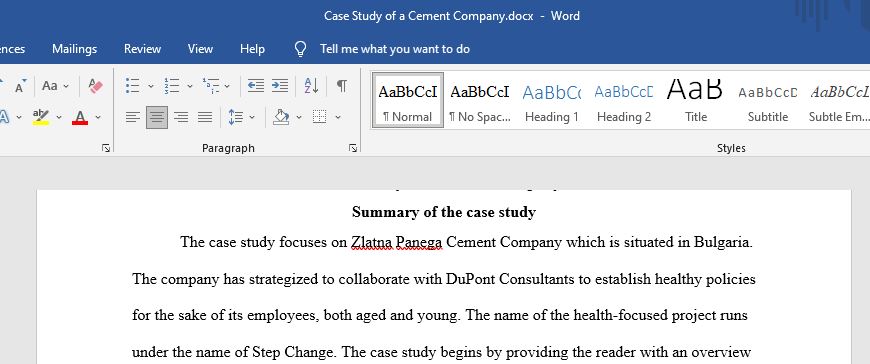
Task: Open the View tab
Action: click(200, 49)
